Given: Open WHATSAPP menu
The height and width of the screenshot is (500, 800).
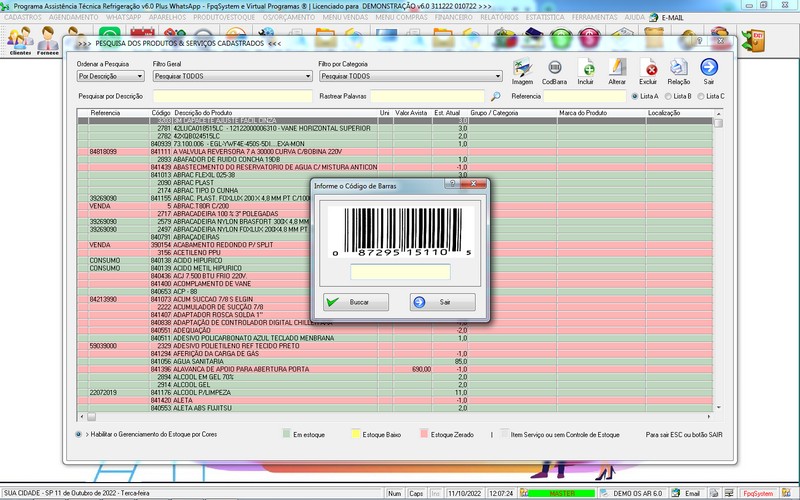Looking at the screenshot, I should click(x=123, y=17).
